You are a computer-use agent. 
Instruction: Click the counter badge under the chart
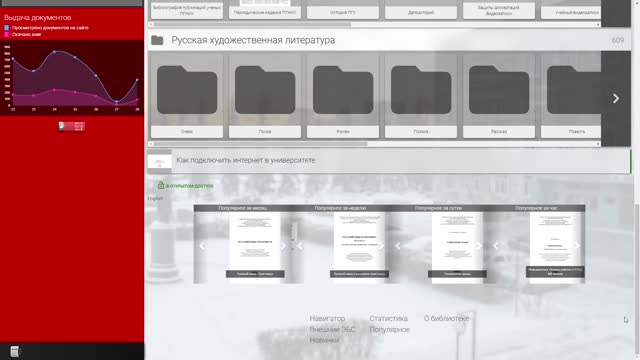click(71, 127)
